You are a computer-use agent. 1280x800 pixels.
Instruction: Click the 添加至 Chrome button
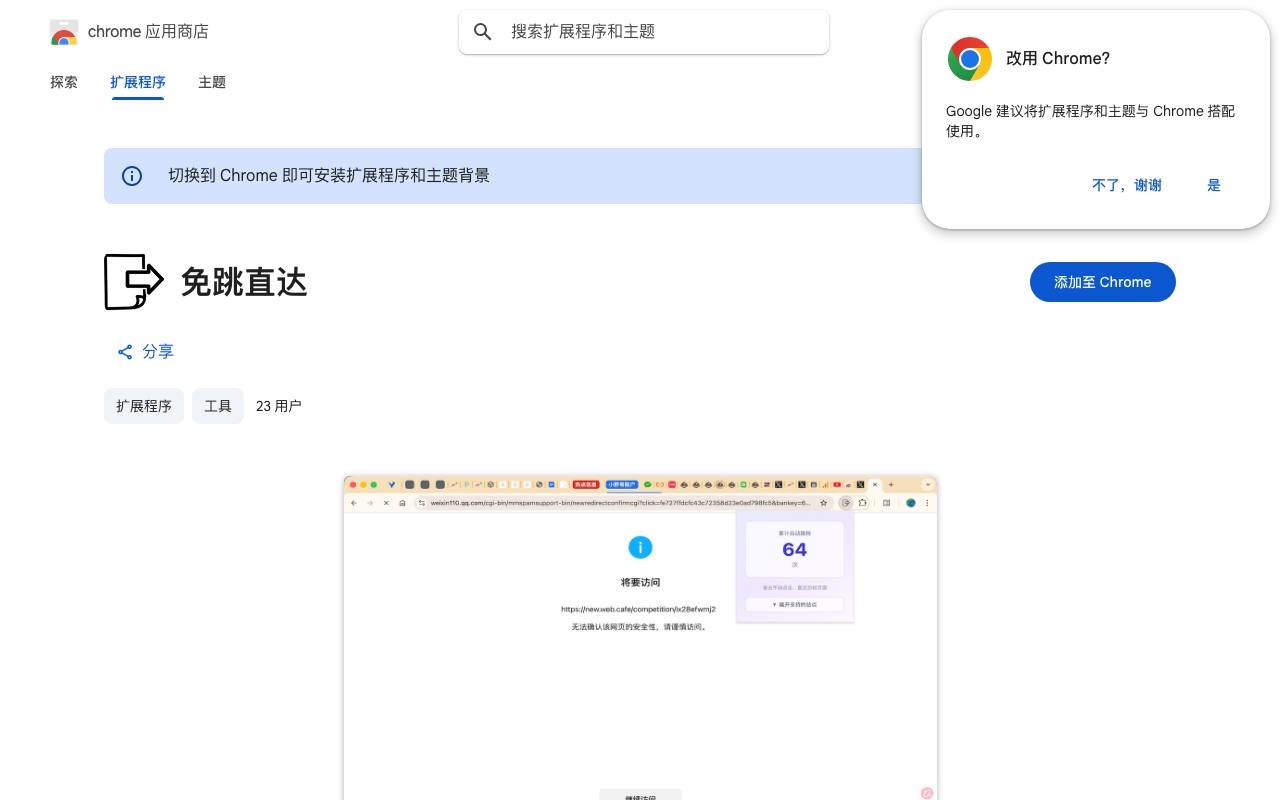click(x=1103, y=282)
